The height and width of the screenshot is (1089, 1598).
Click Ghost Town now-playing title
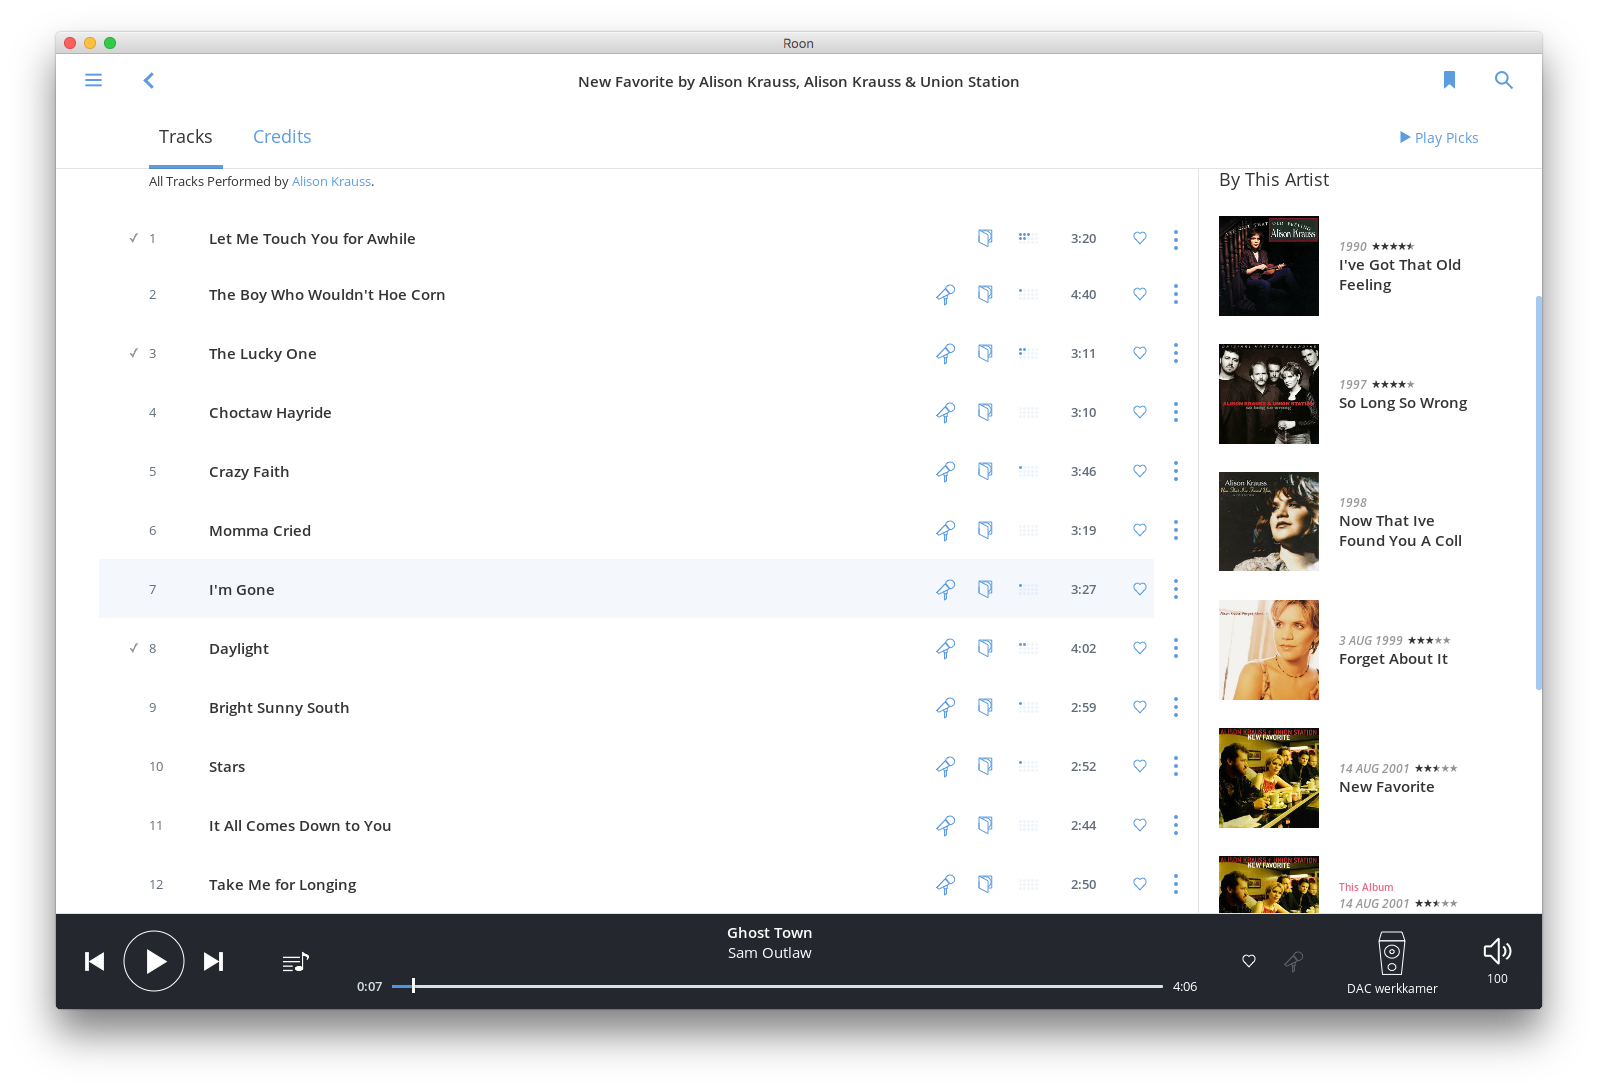coord(769,933)
